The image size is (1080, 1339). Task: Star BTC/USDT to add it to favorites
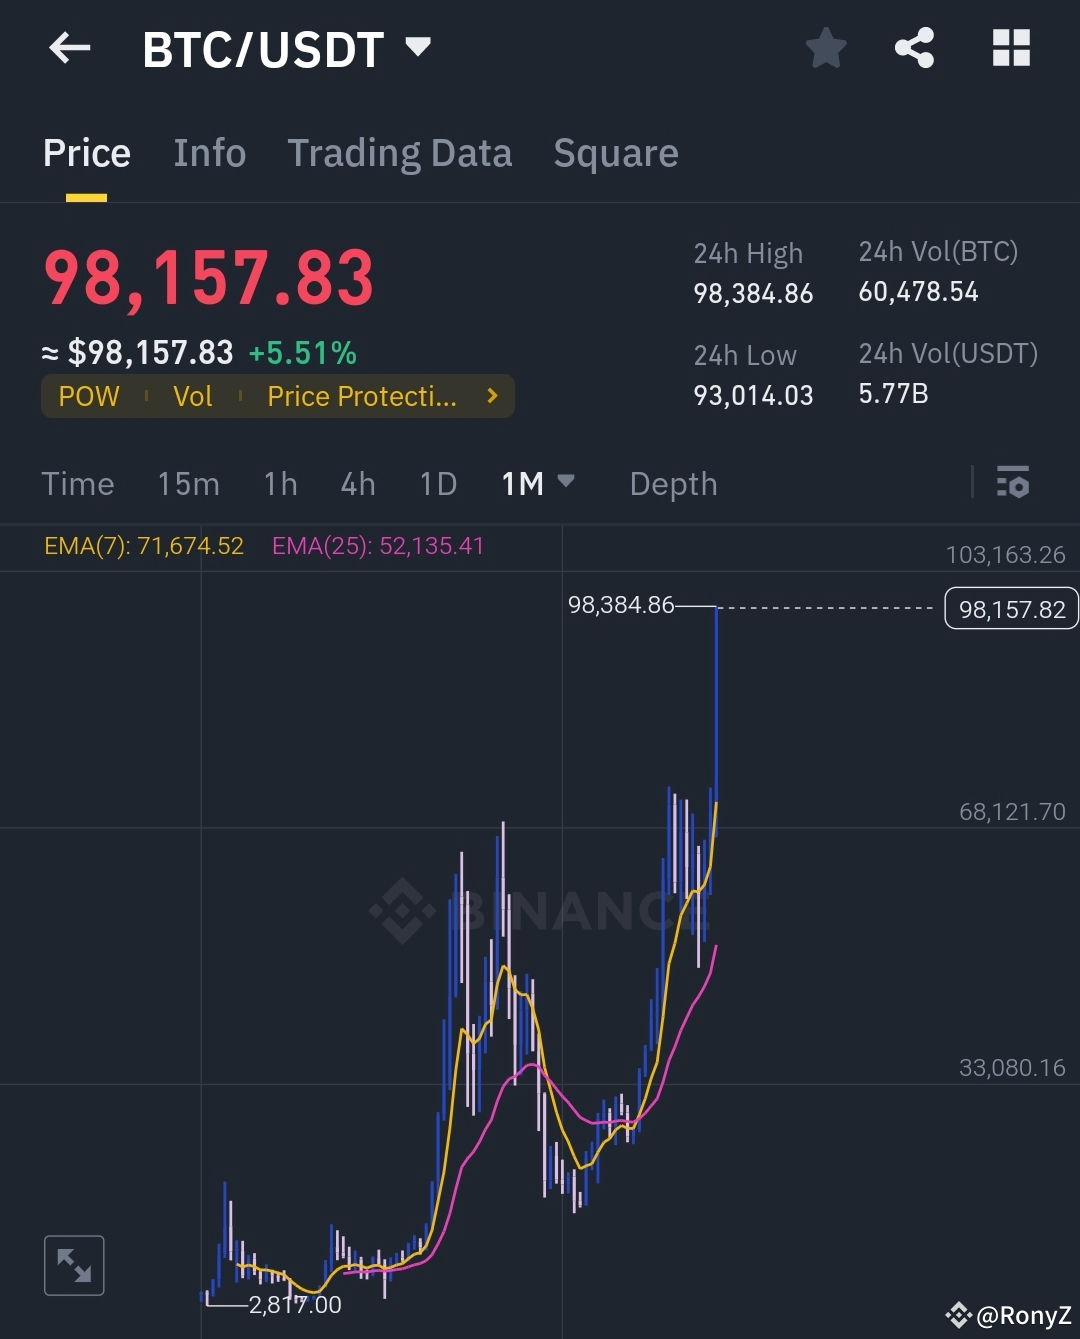click(x=826, y=47)
